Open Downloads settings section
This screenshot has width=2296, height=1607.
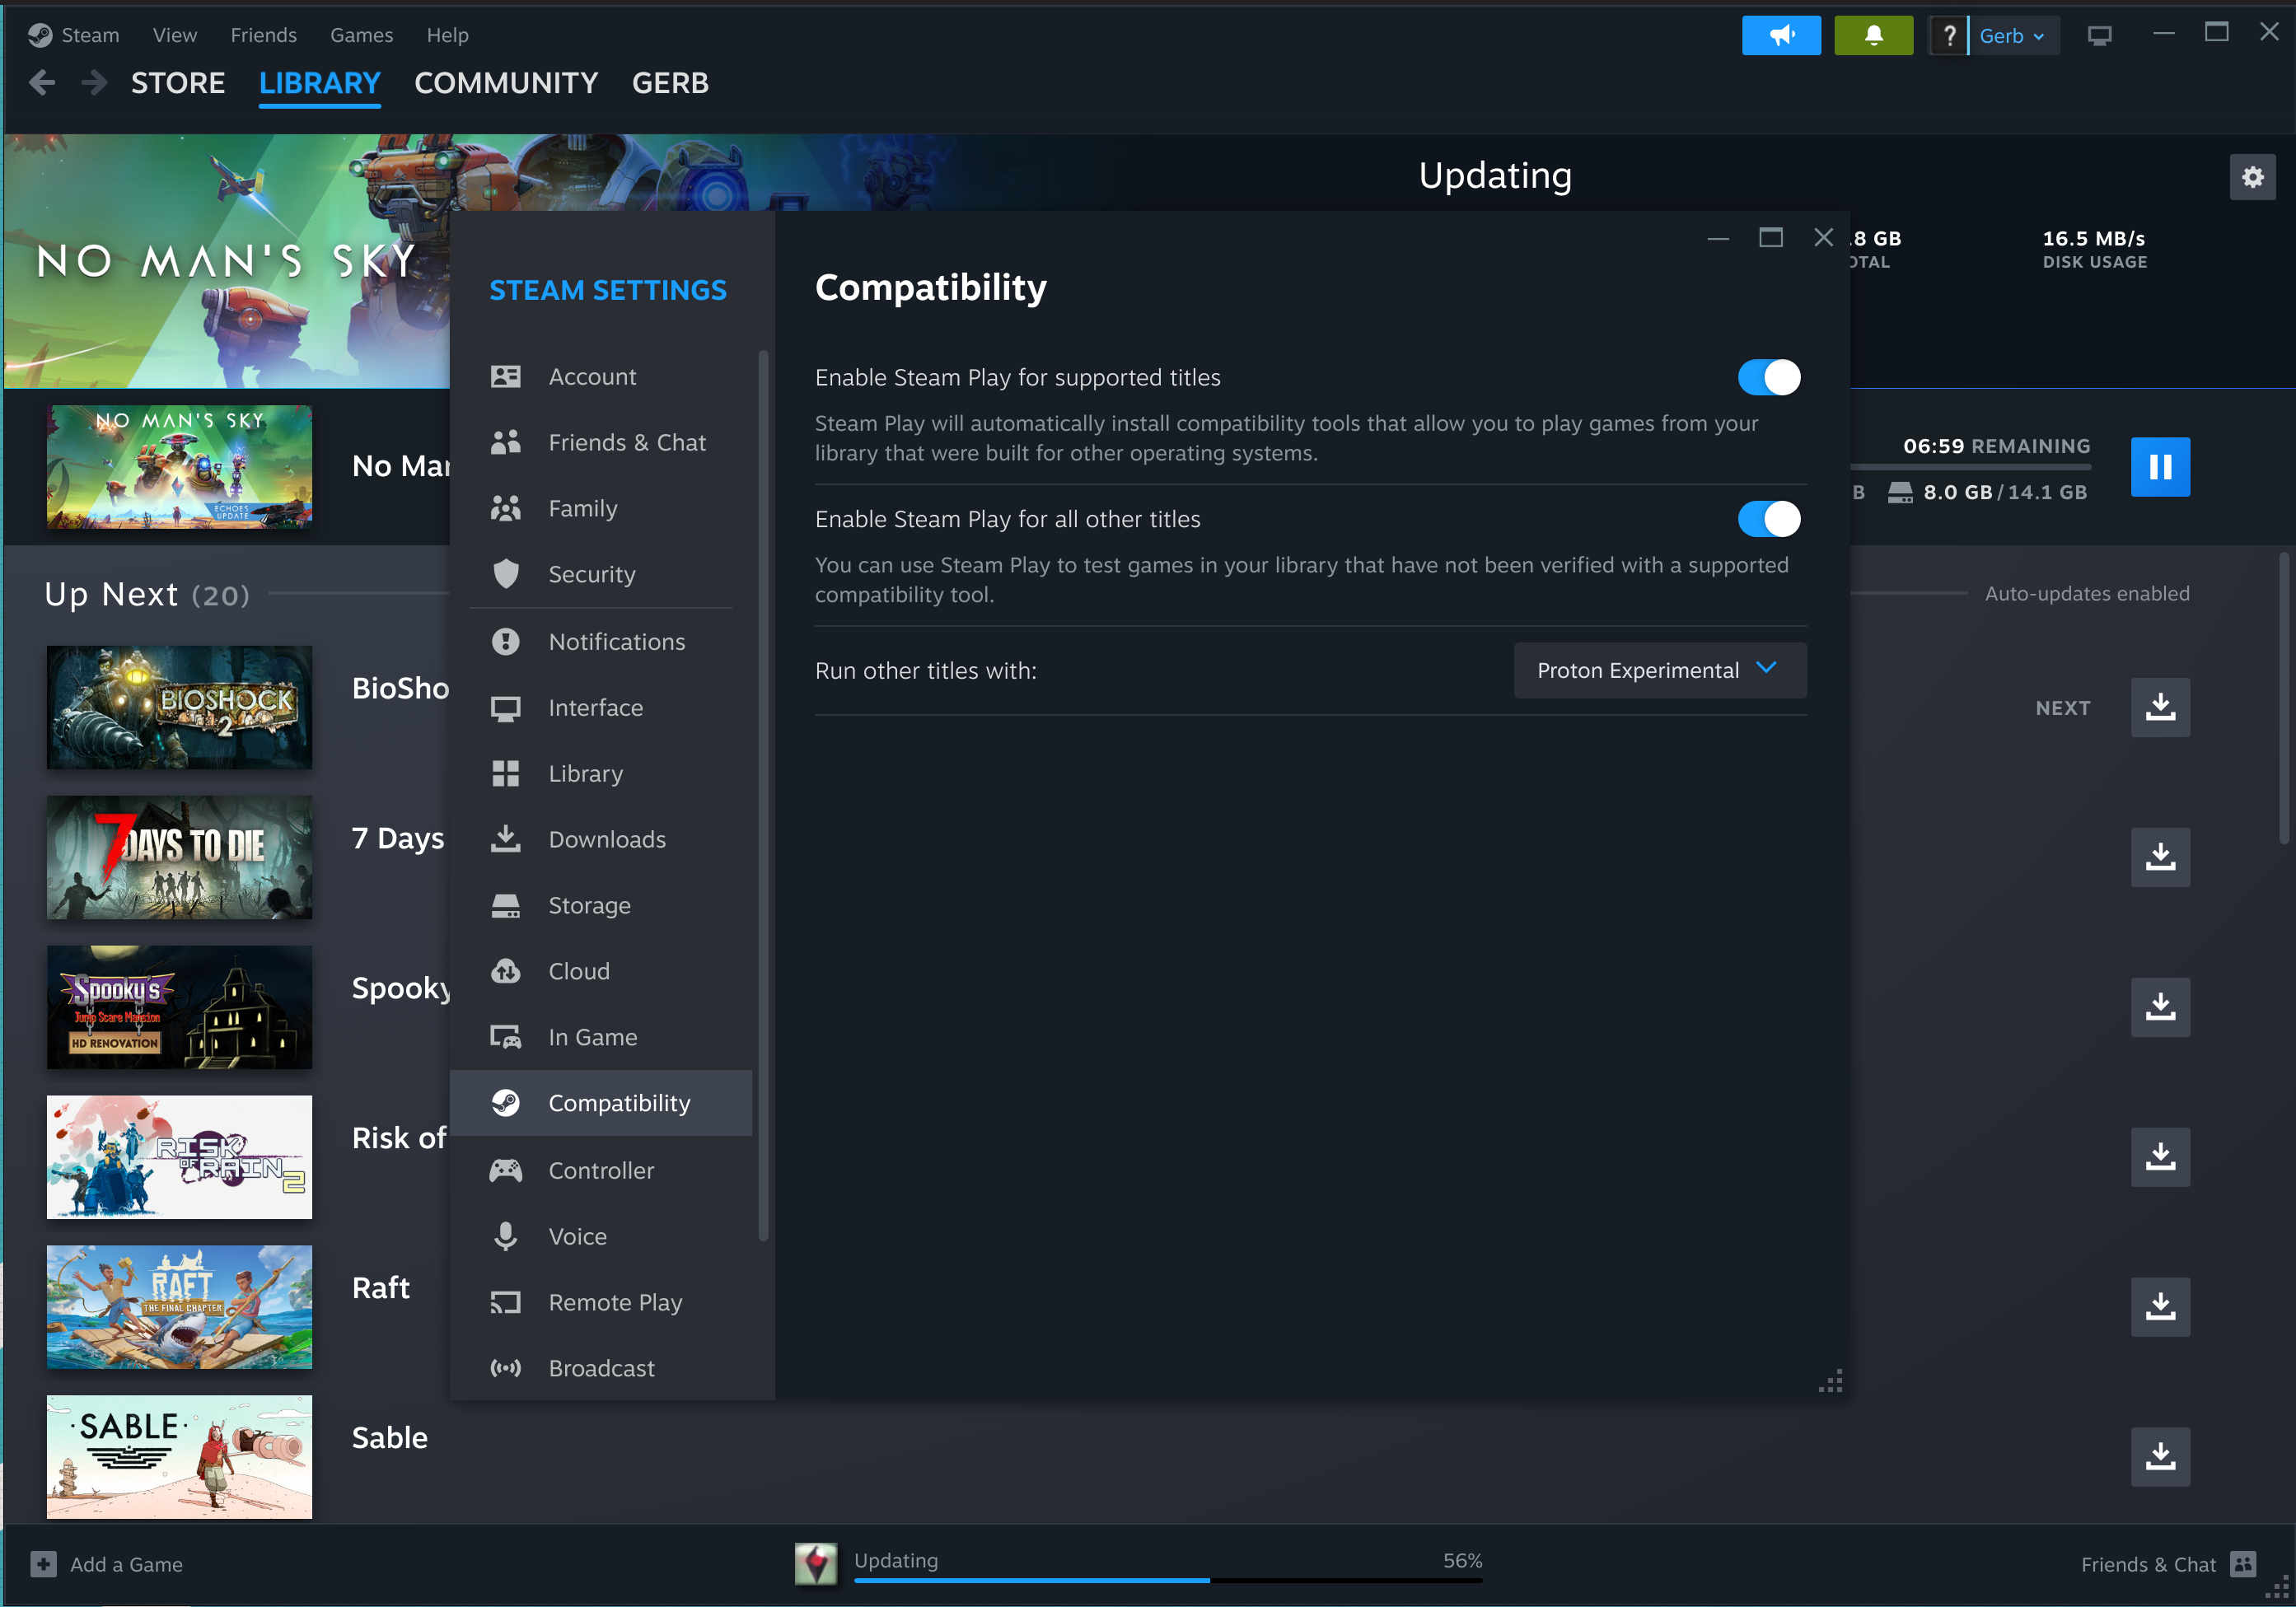[606, 839]
